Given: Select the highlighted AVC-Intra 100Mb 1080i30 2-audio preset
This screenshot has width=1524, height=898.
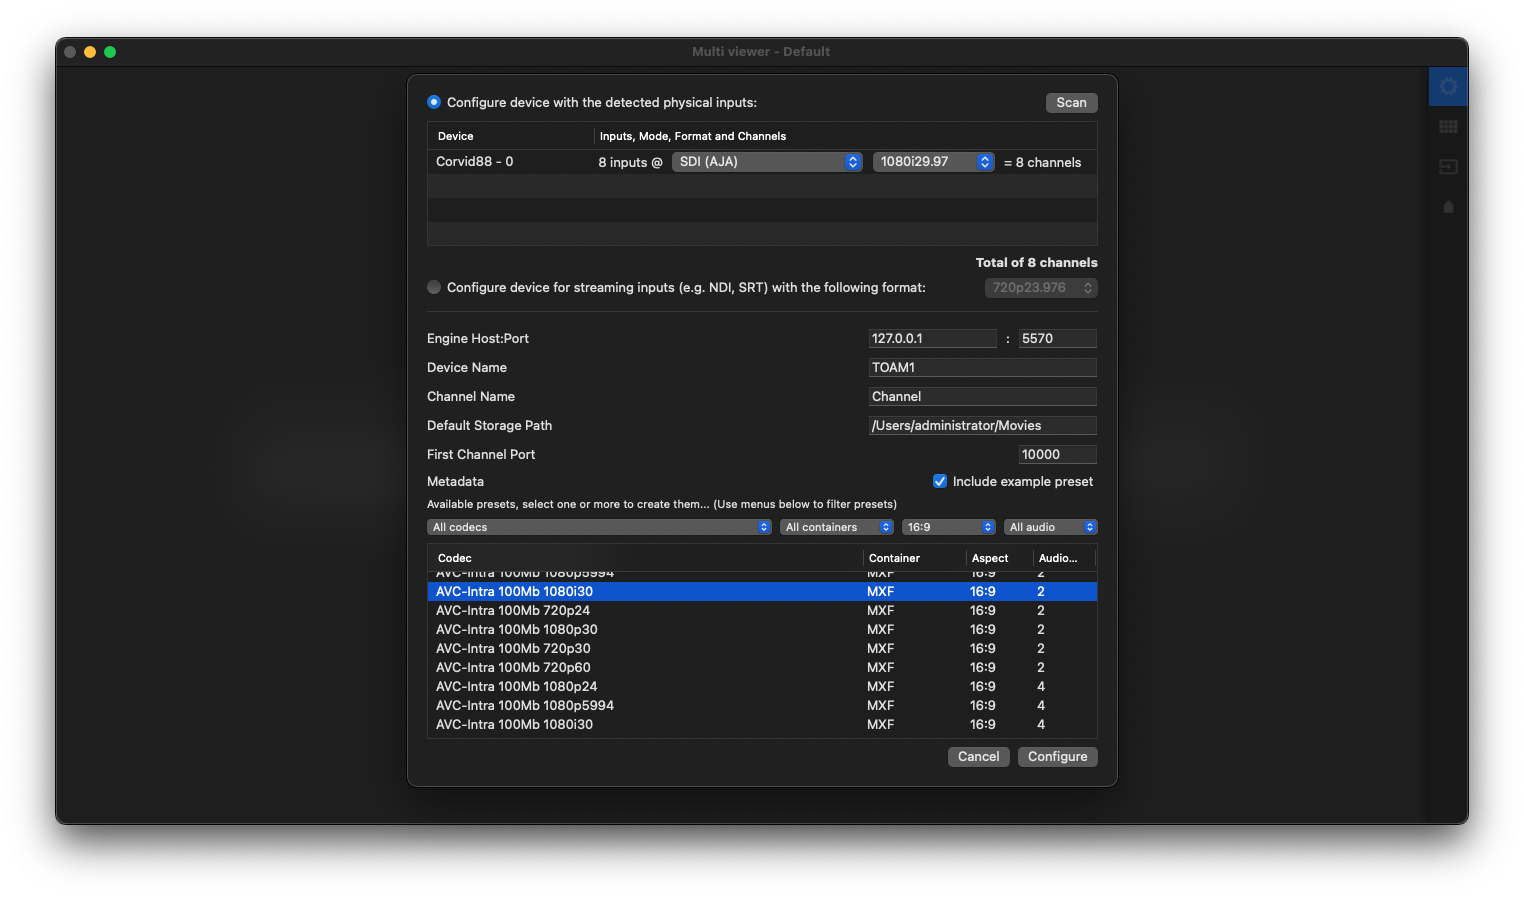Looking at the screenshot, I should [x=762, y=592].
